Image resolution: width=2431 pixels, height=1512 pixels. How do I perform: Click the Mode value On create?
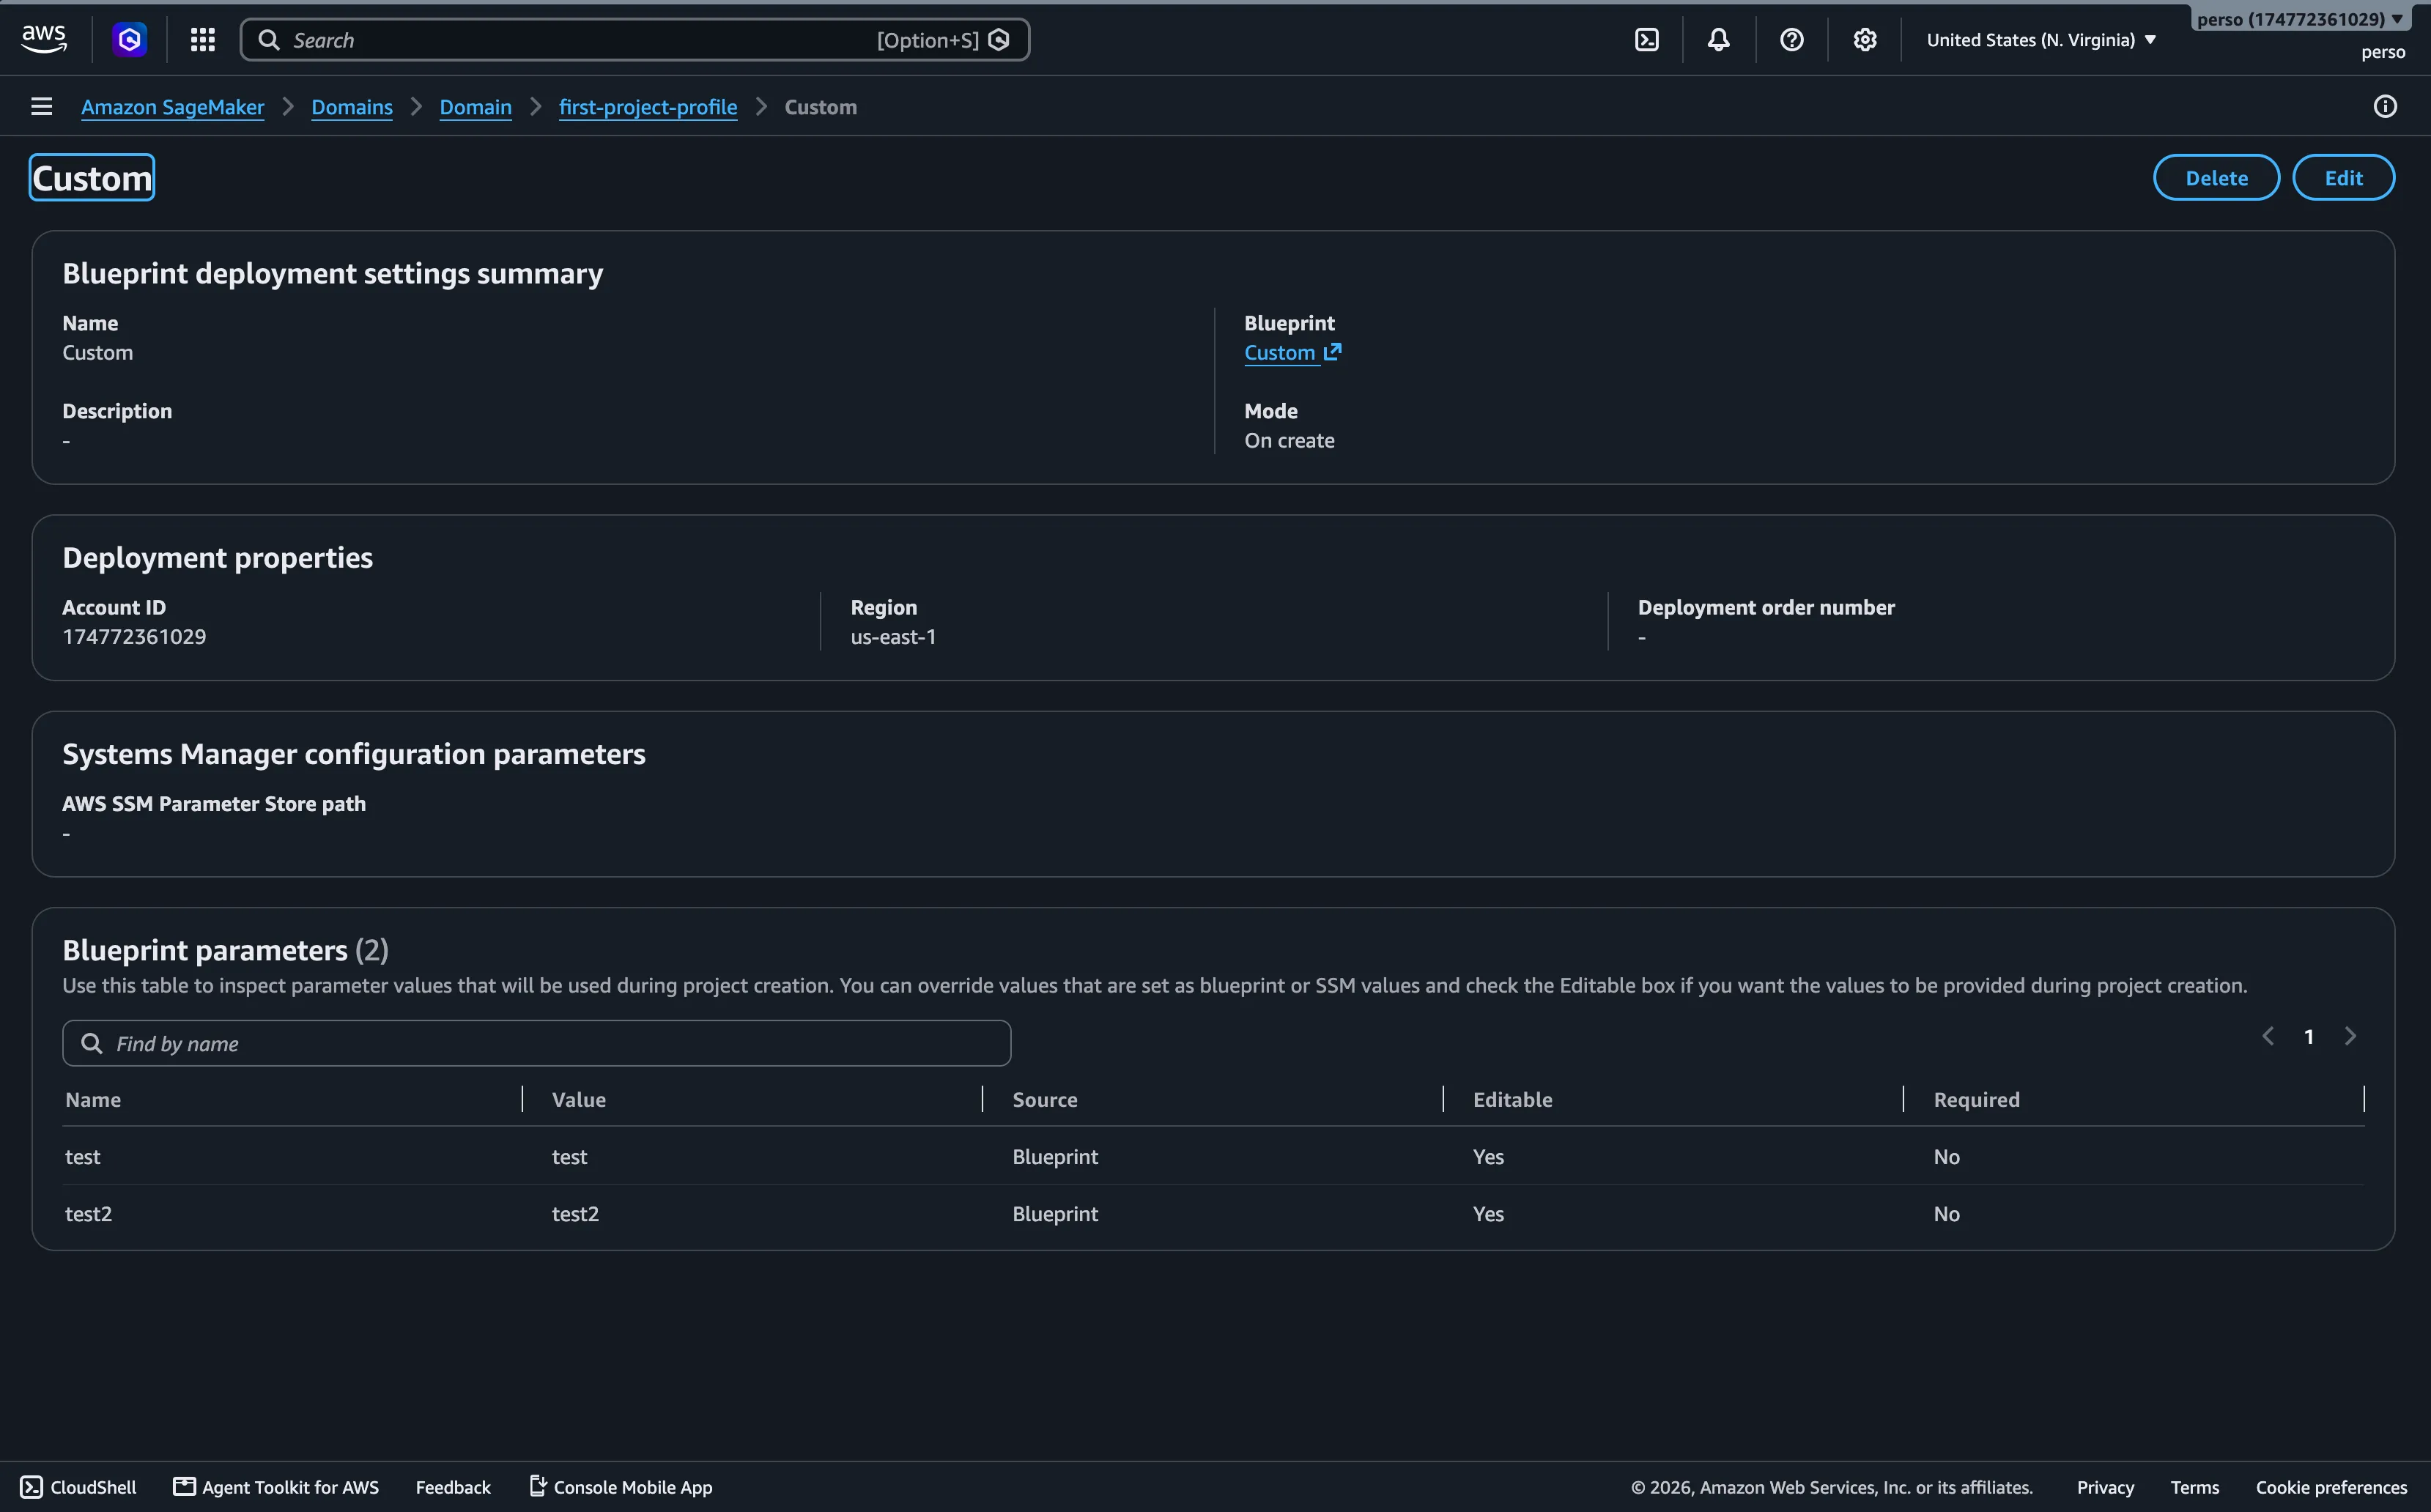1289,440
